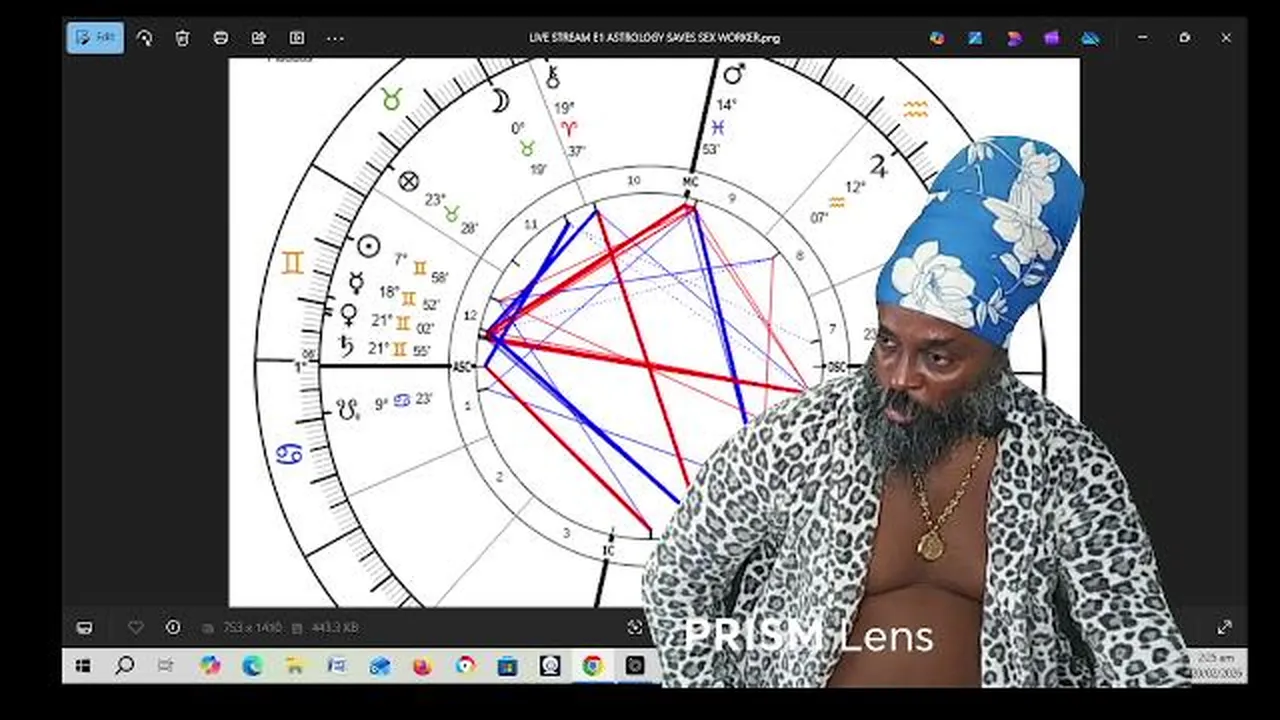Click the slideshow icon beside the share icon
The image size is (1280, 720).
pos(297,38)
